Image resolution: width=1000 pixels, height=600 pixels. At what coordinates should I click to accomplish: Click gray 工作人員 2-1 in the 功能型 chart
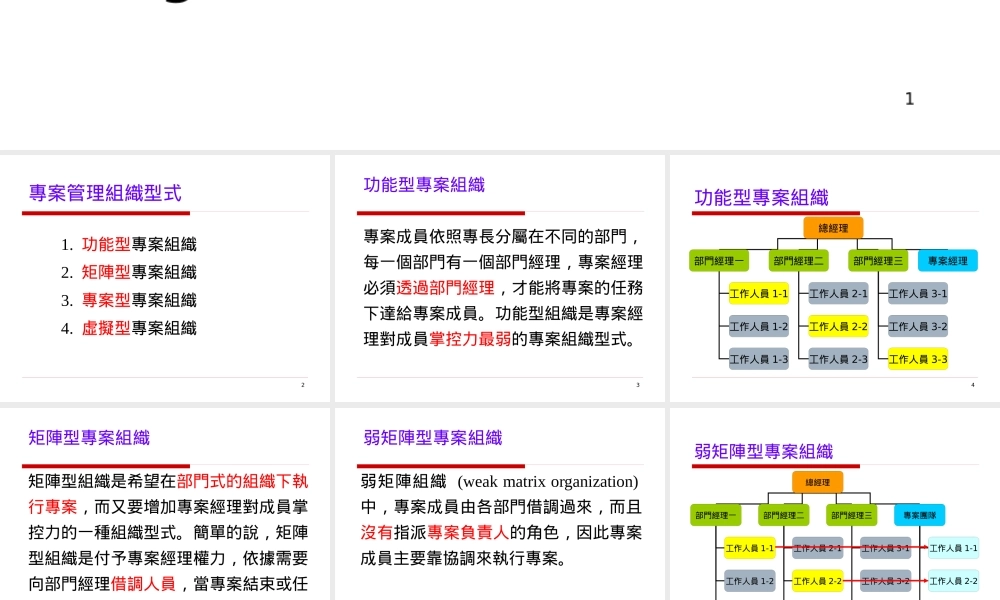coord(839,293)
